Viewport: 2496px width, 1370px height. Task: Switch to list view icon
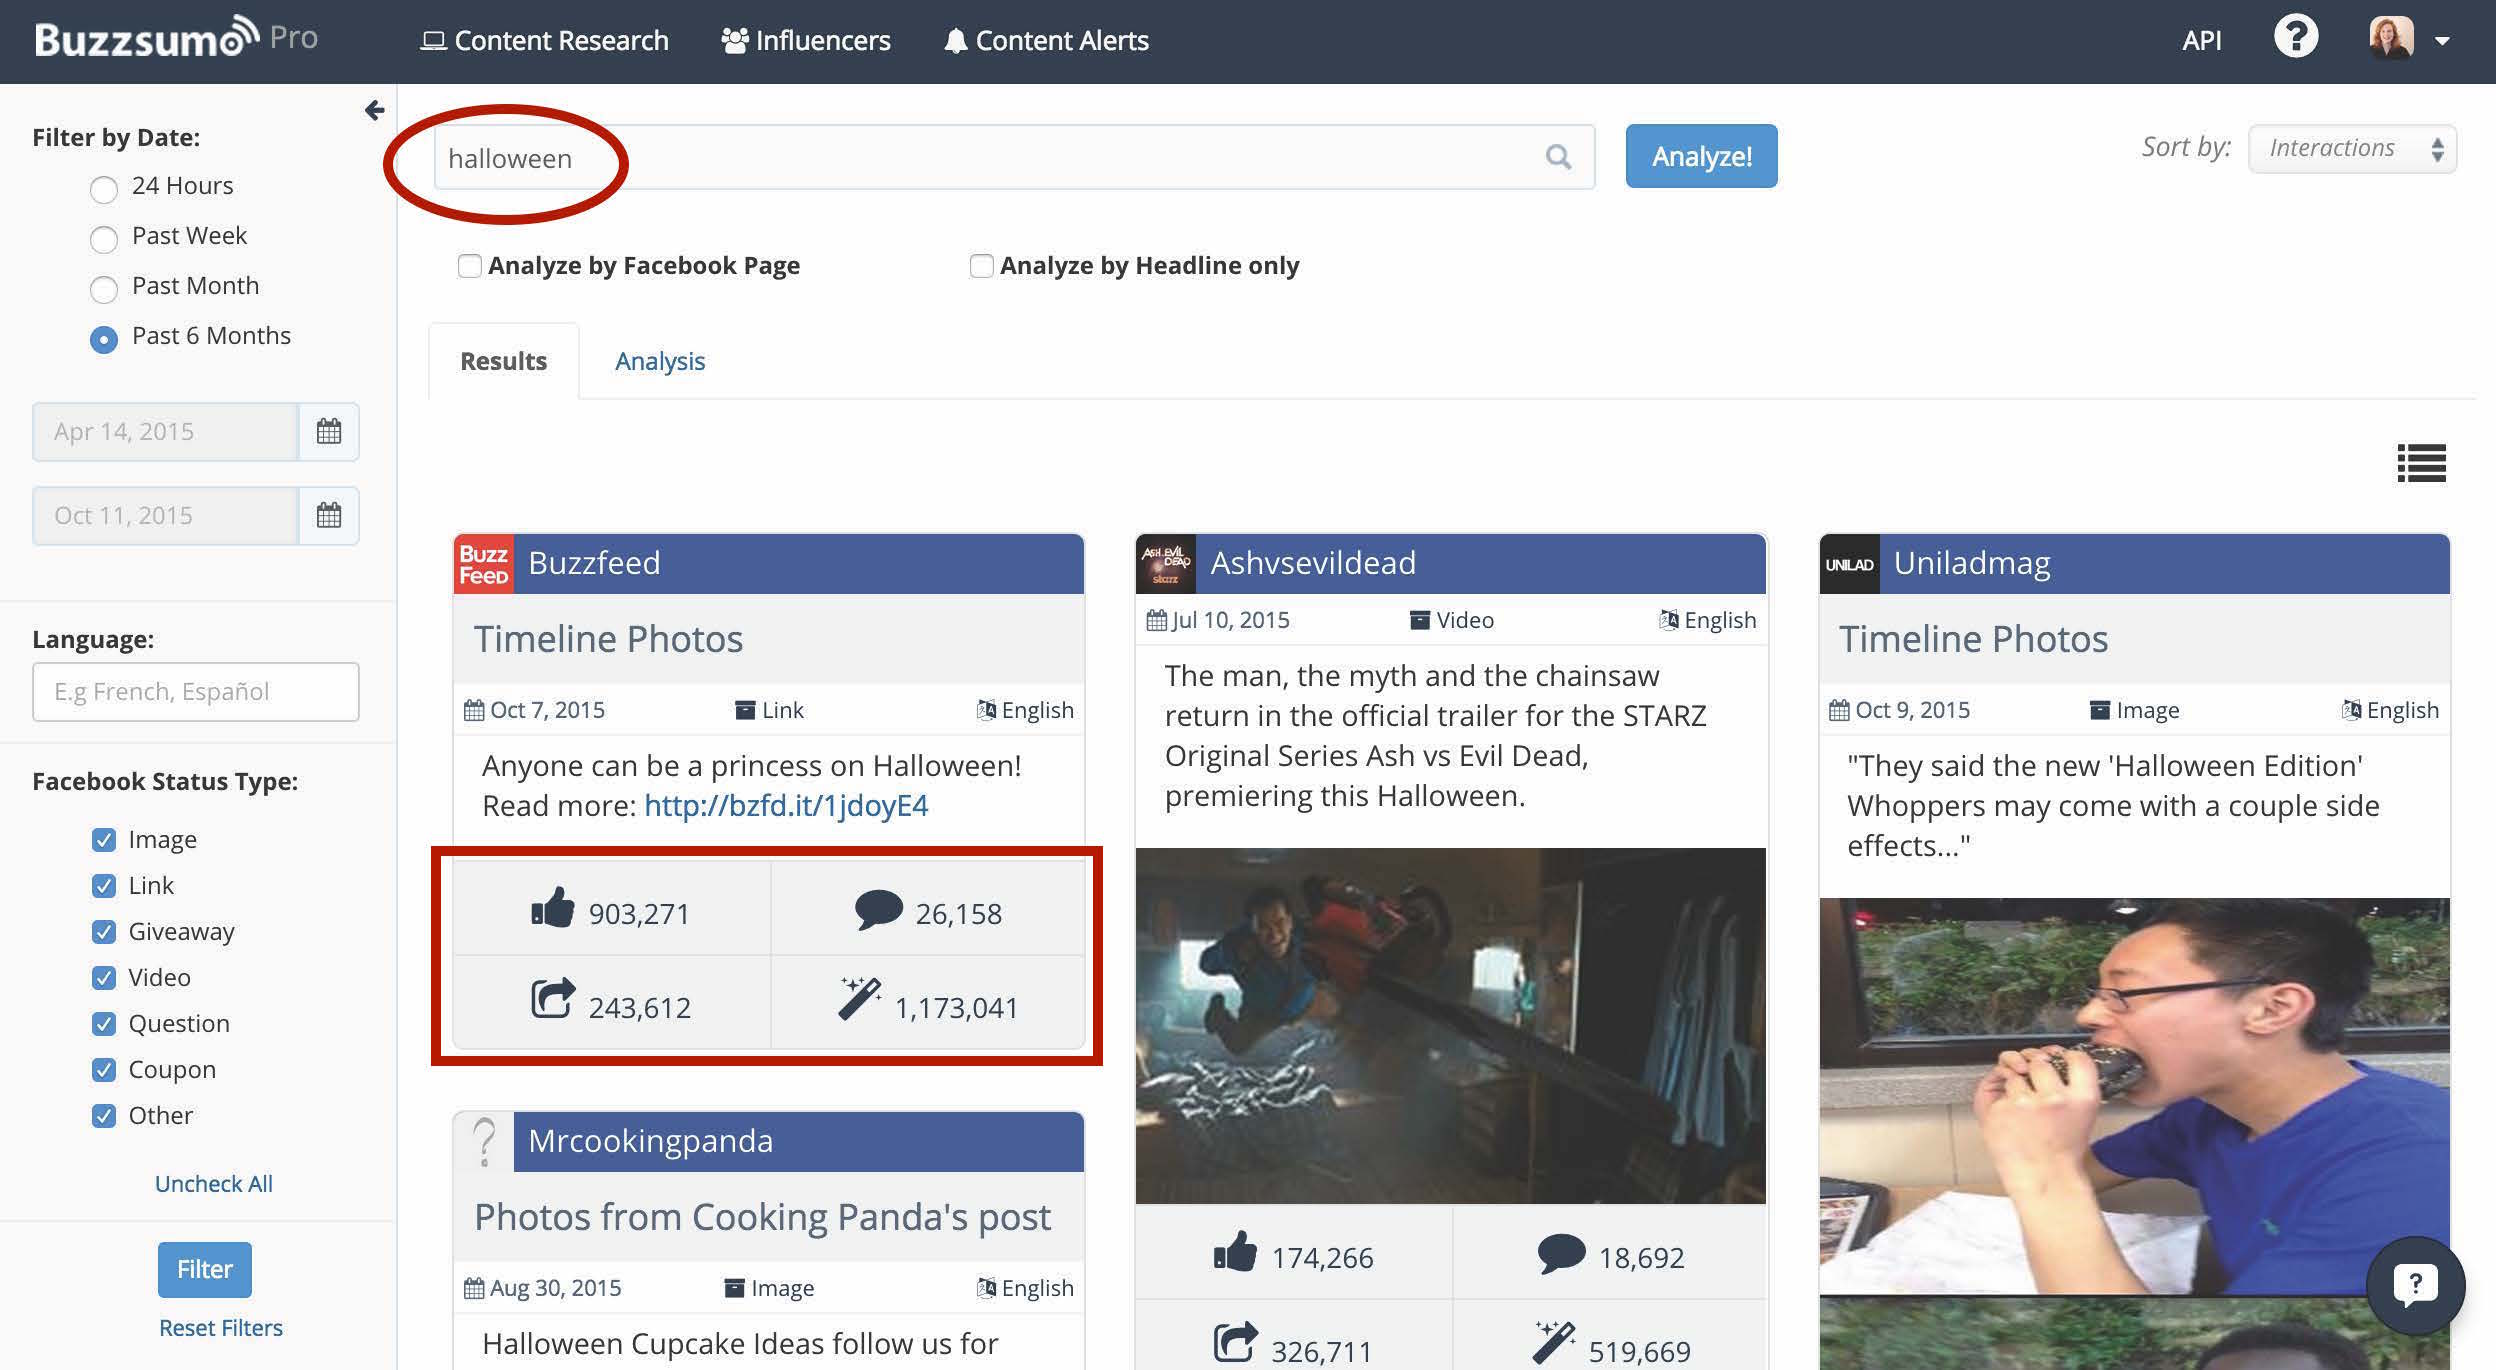[x=2421, y=463]
